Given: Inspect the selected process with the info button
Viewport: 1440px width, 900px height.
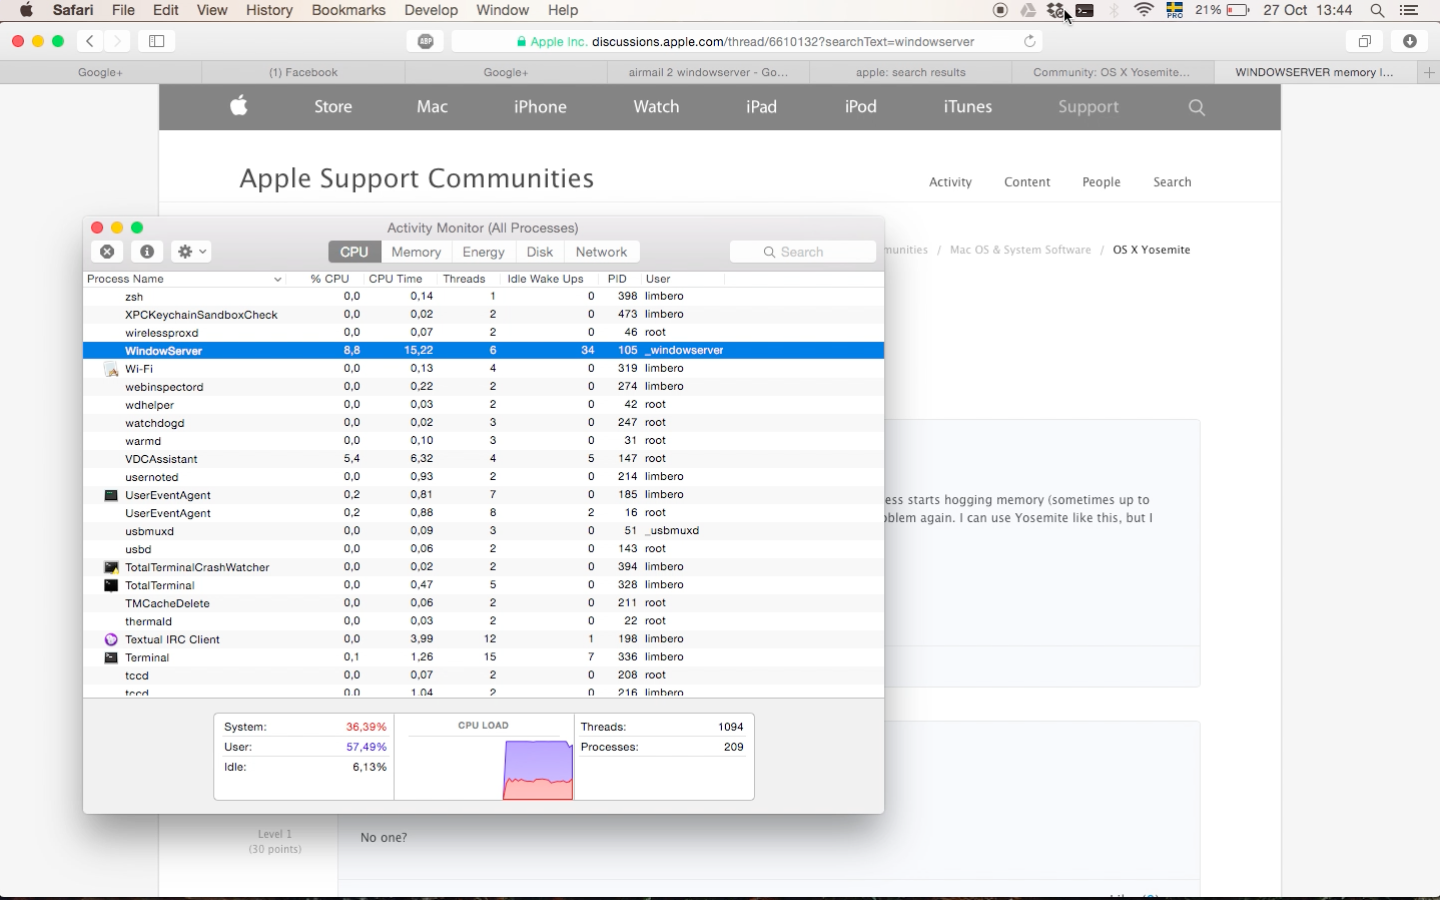Looking at the screenshot, I should coord(147,252).
